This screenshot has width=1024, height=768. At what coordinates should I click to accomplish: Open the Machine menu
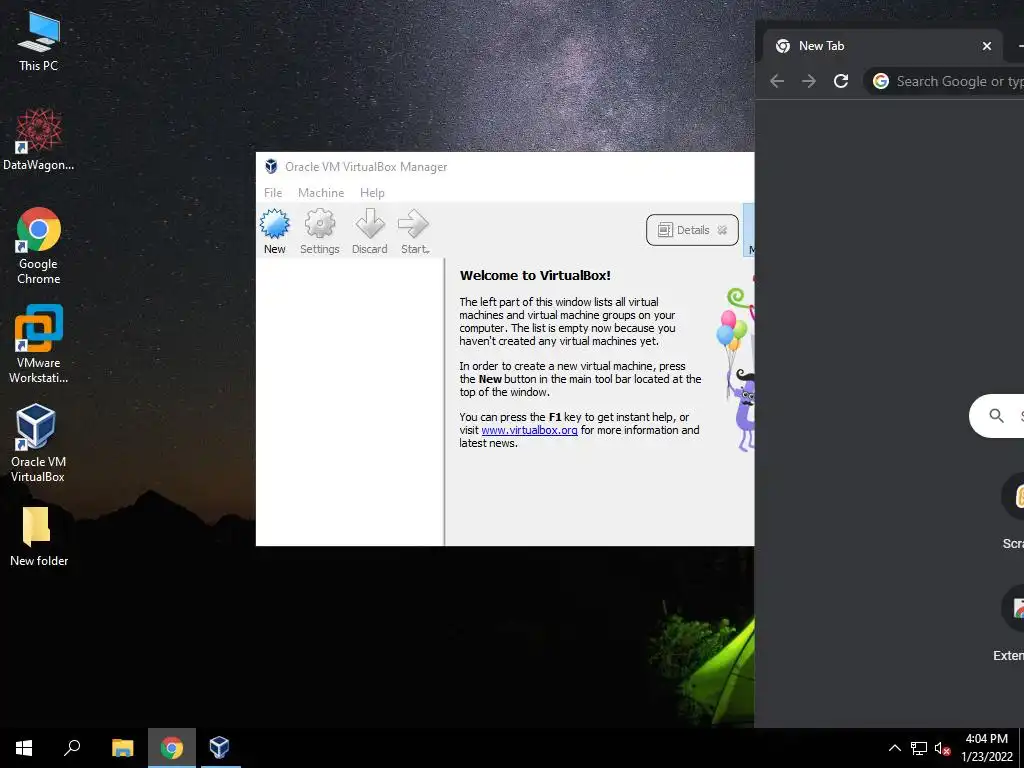click(321, 193)
